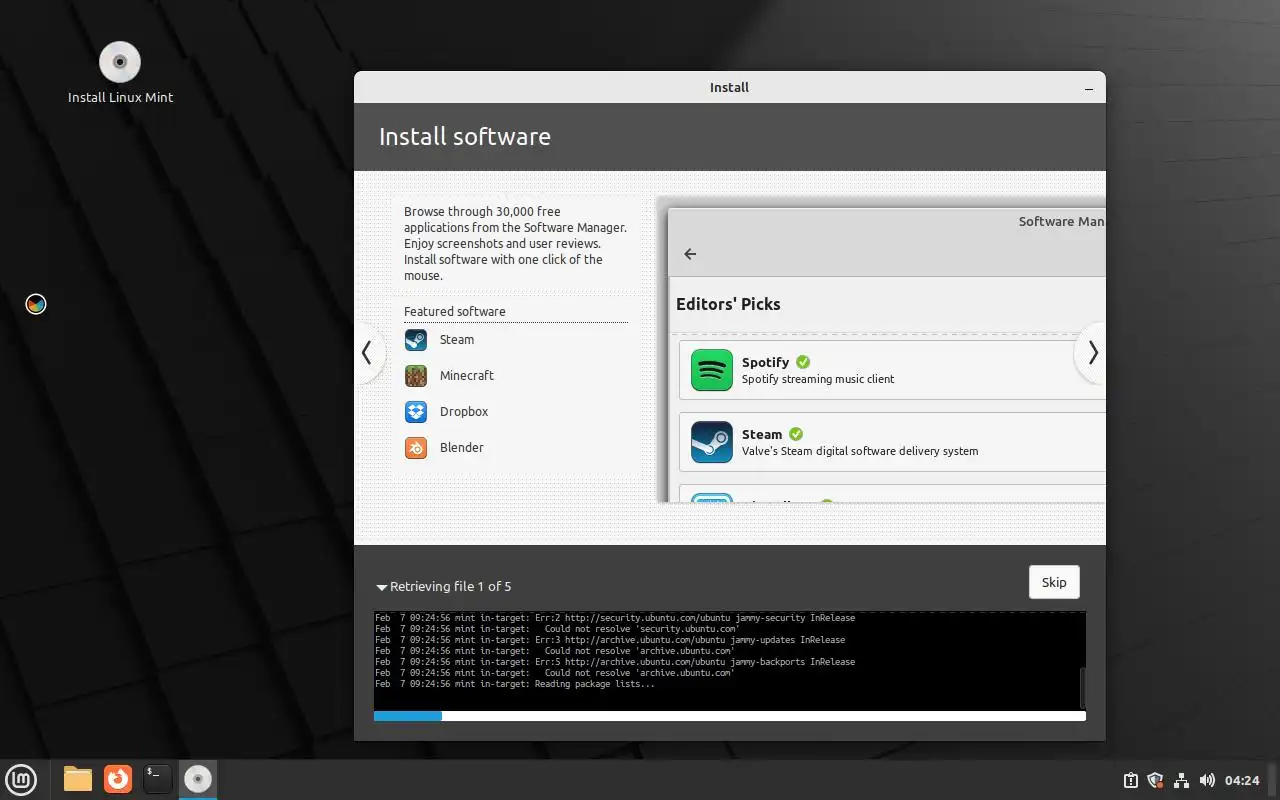The height and width of the screenshot is (800, 1280).
Task: Click the installer disc icon in taskbar
Action: (x=198, y=778)
